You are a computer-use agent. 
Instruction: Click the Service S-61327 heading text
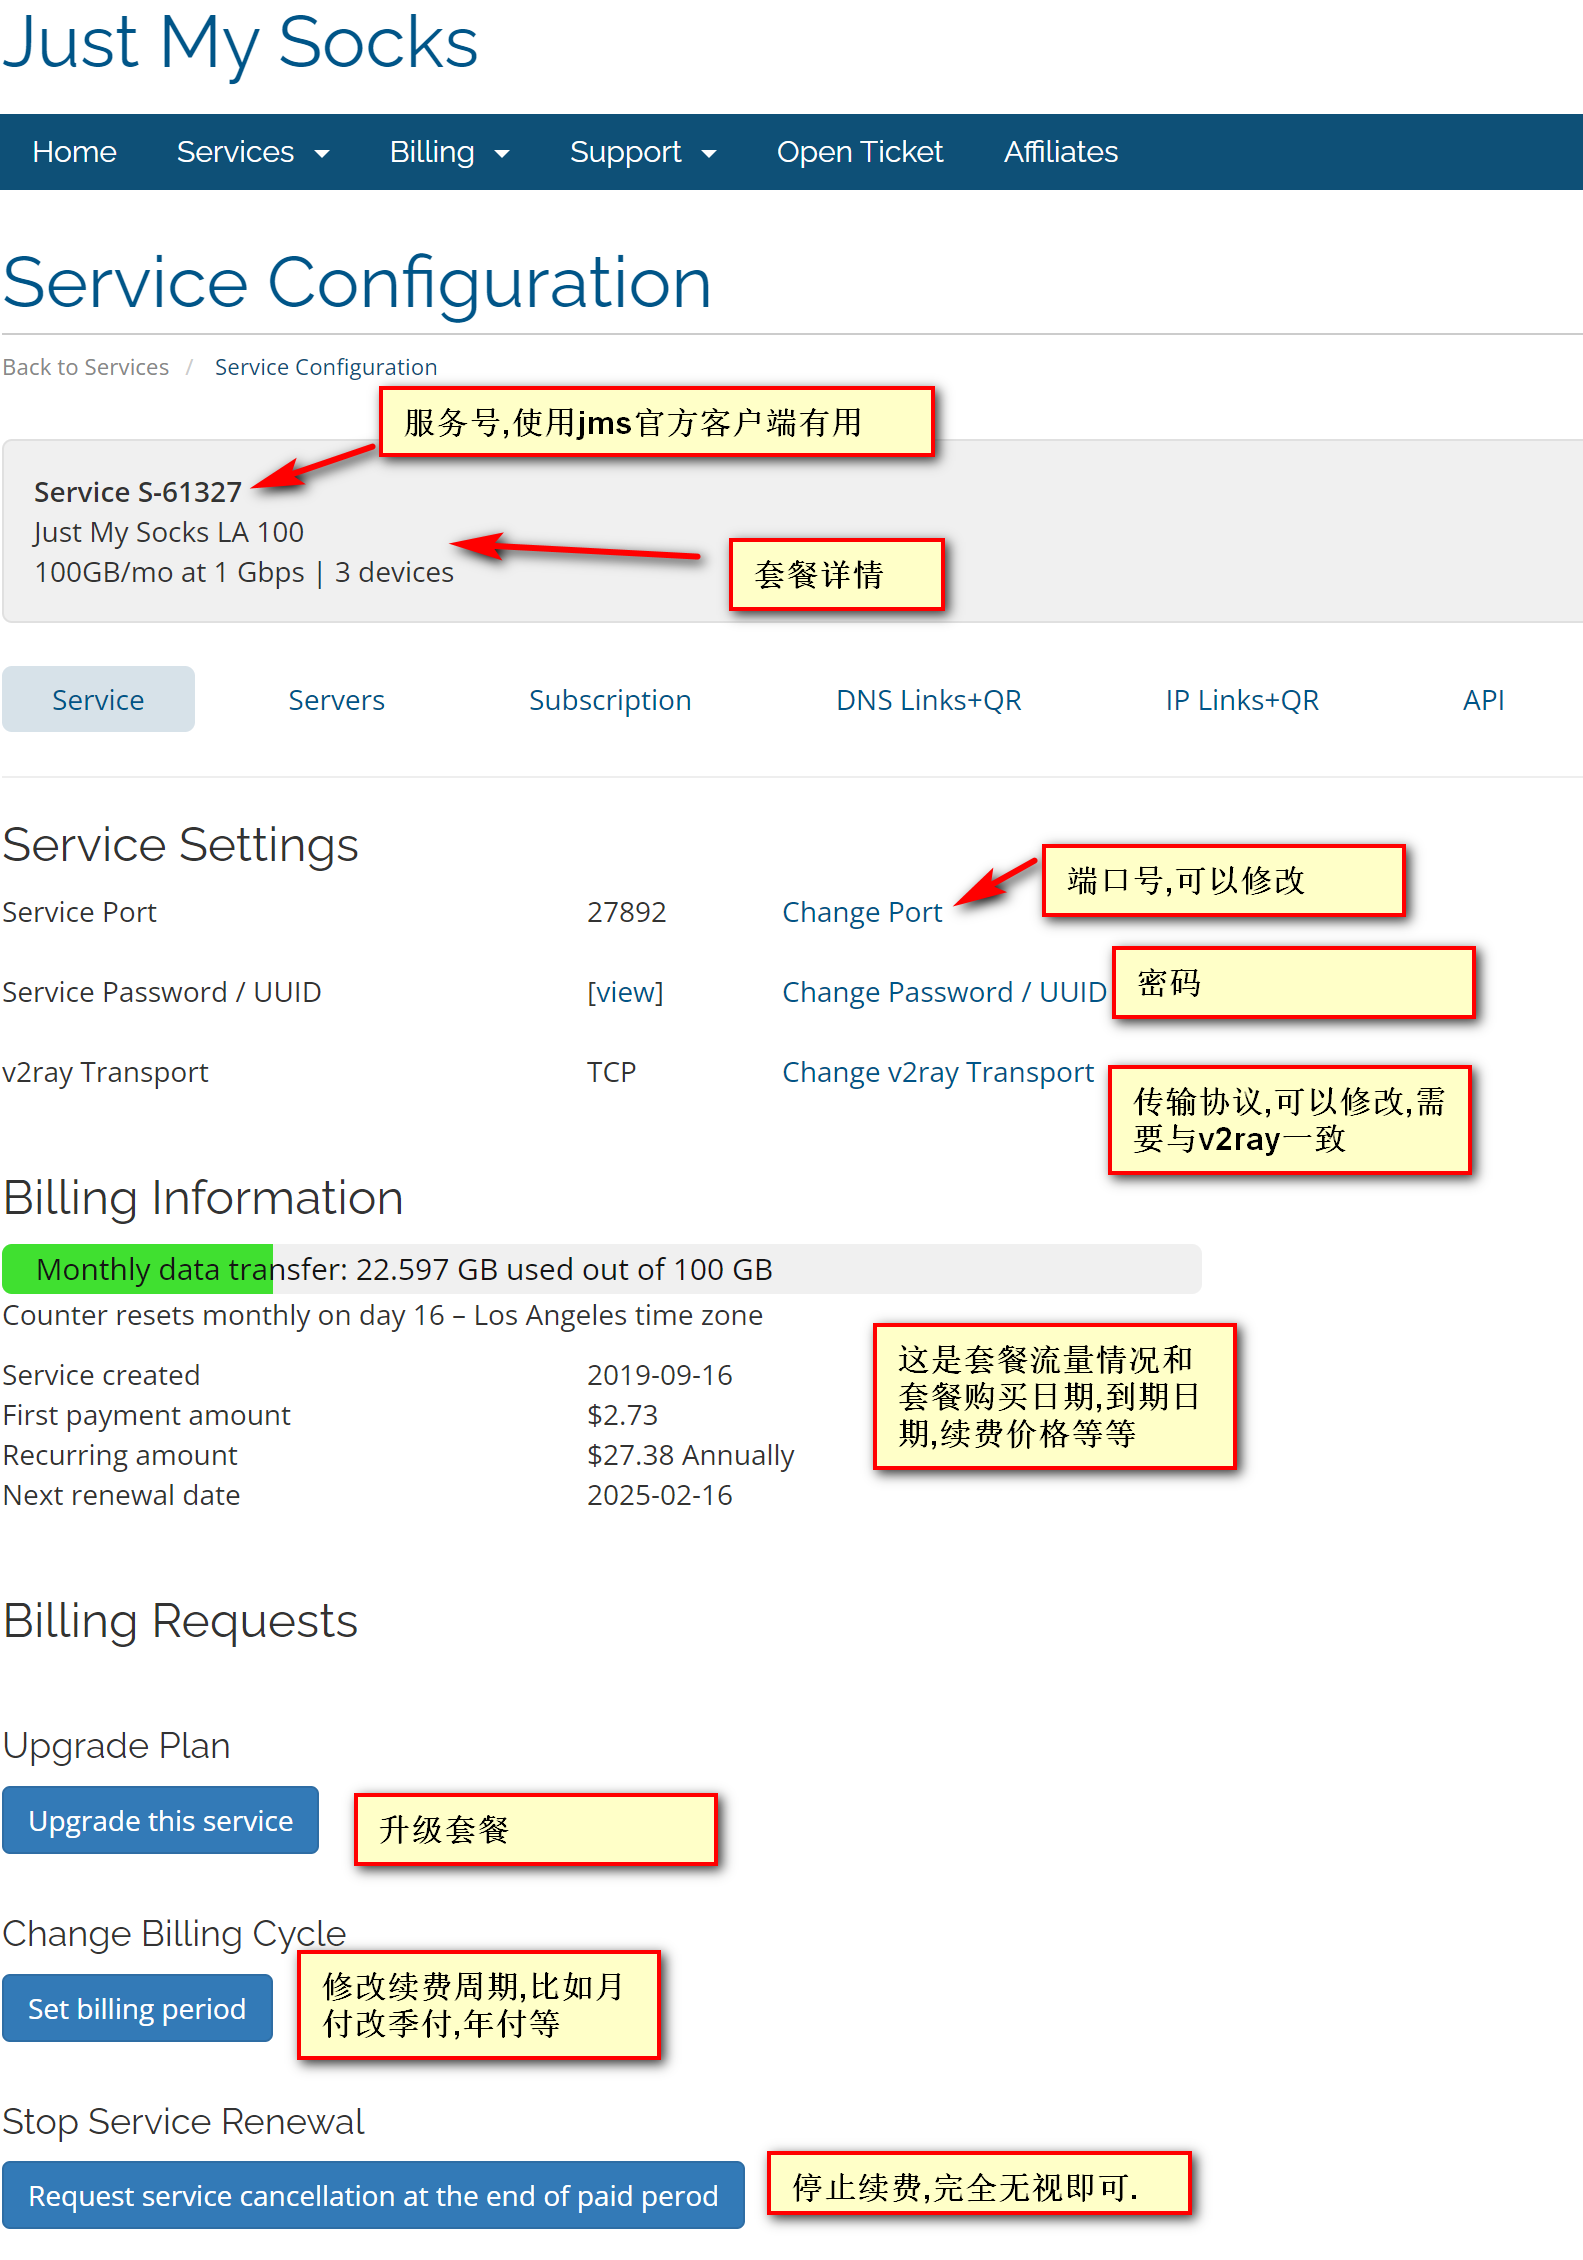point(138,492)
